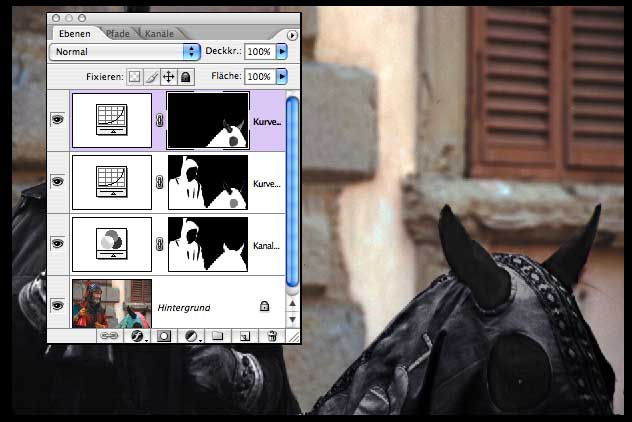Create a new layer group folder
Image resolution: width=632 pixels, height=422 pixels.
[x=218, y=336]
